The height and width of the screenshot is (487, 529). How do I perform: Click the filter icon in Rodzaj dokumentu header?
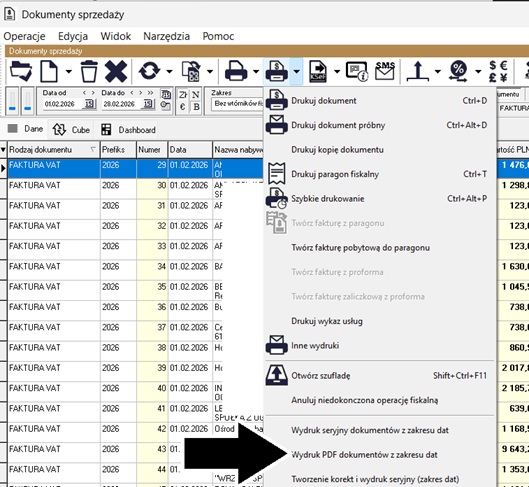pyautogui.click(x=93, y=149)
